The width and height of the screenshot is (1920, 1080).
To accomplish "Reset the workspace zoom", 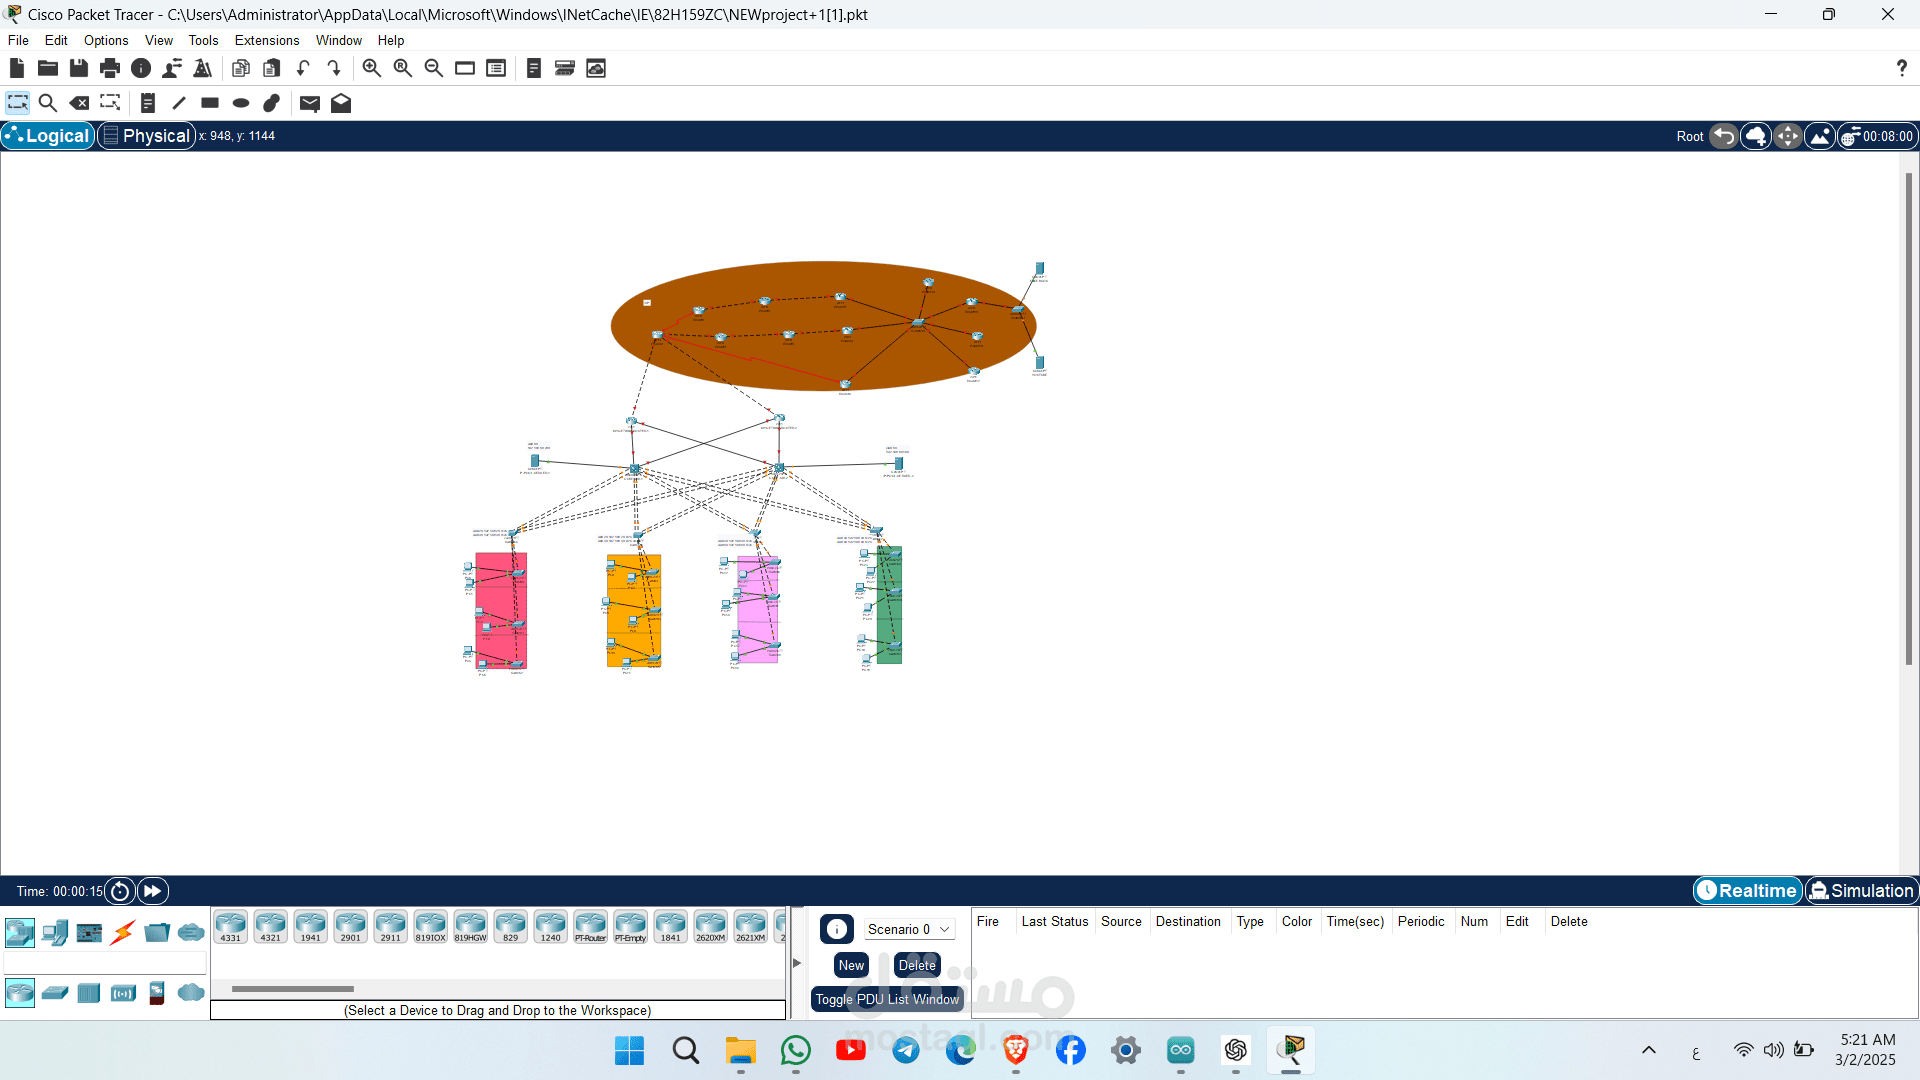I will 402,68.
